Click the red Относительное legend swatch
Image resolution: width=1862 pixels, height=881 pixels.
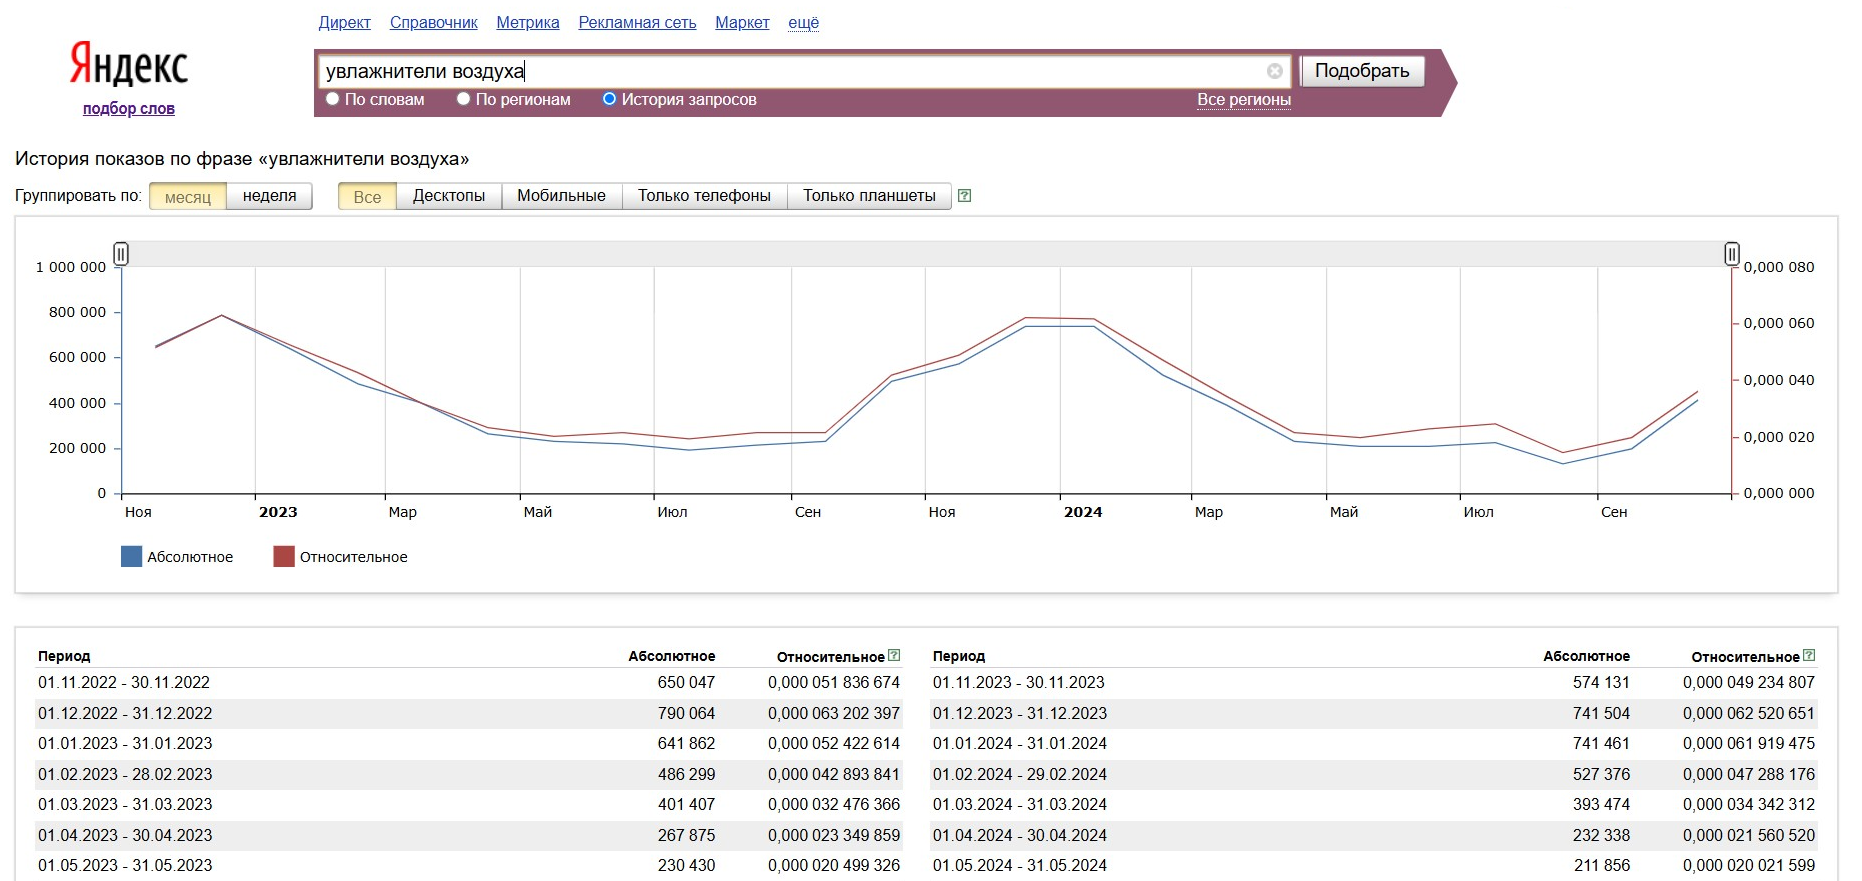pos(284,557)
